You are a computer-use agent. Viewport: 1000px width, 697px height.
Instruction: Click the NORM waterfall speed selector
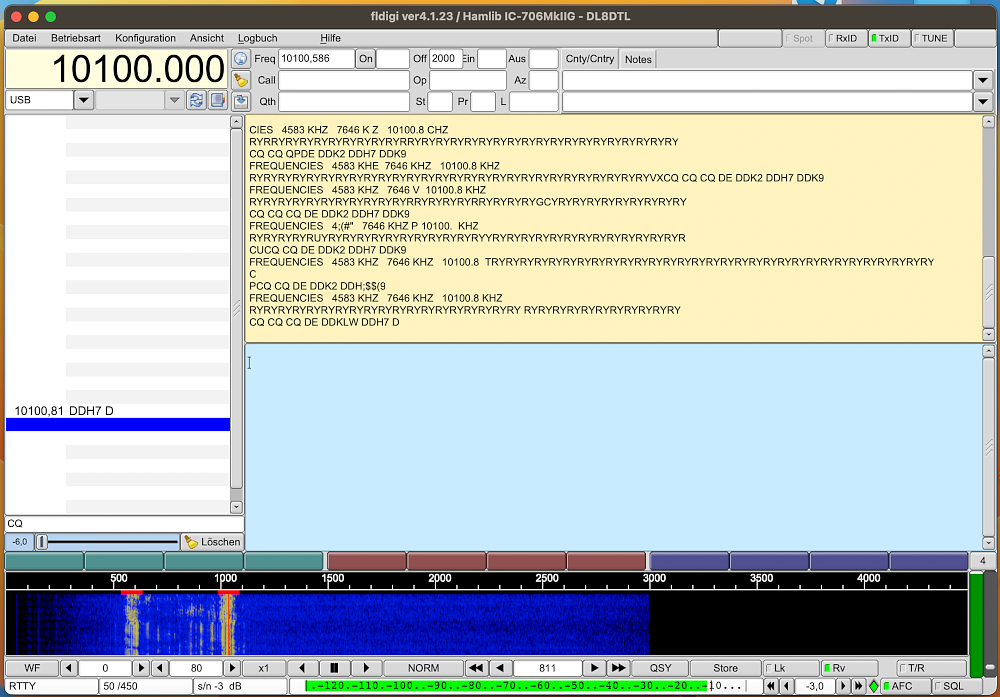tap(423, 668)
